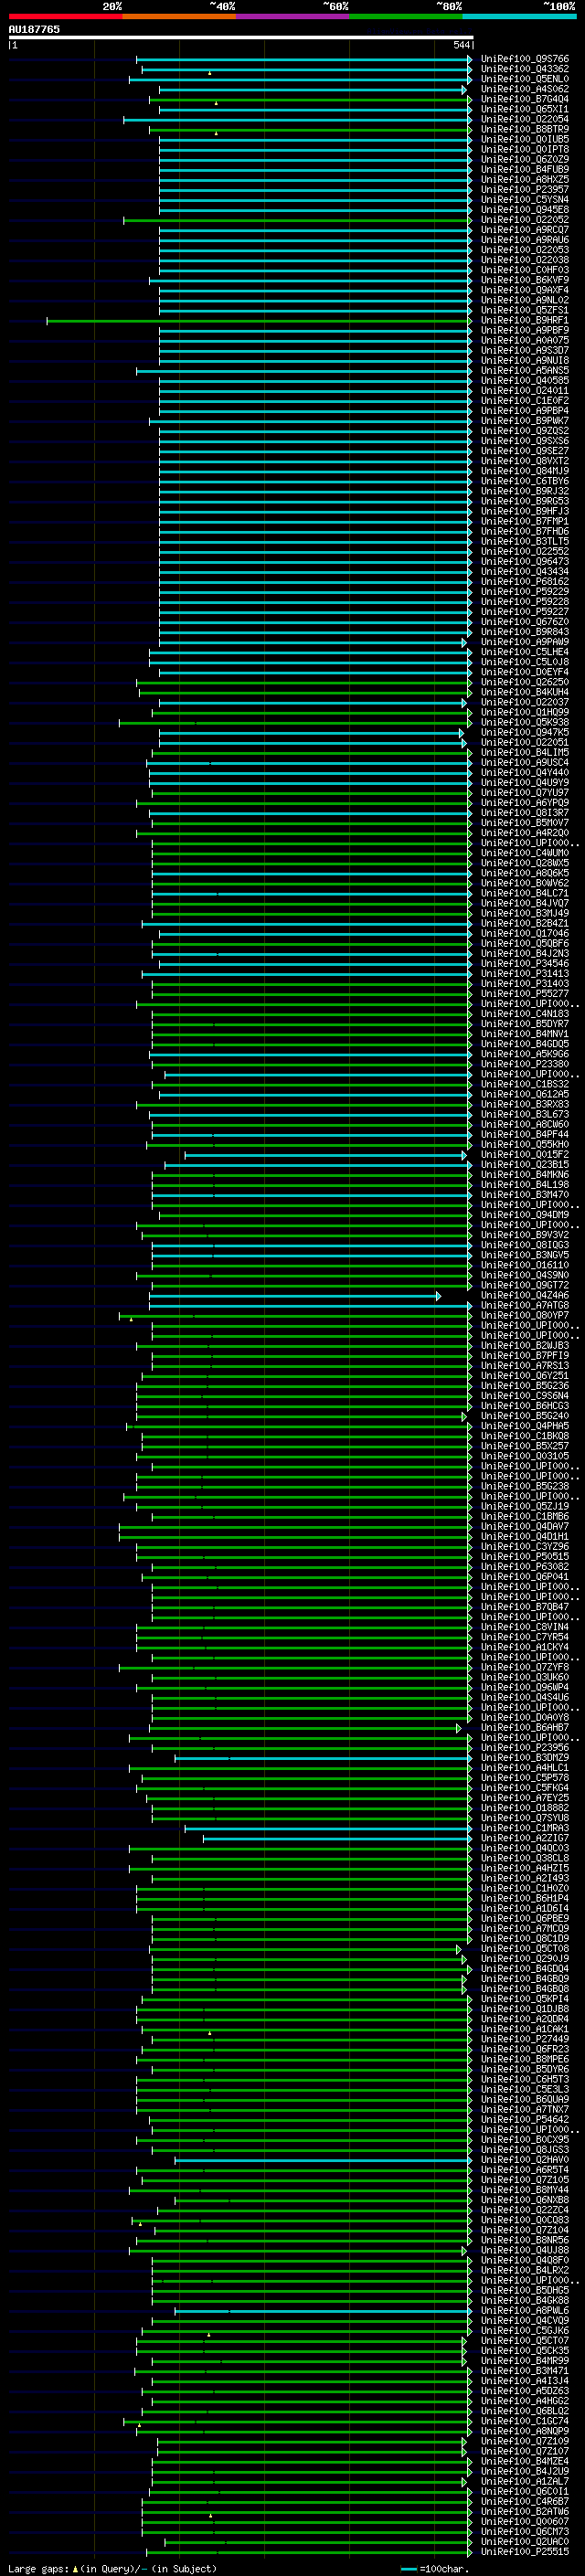Click the green ~80% identity legend segment
This screenshot has height=2576, width=585.
coord(406,16)
